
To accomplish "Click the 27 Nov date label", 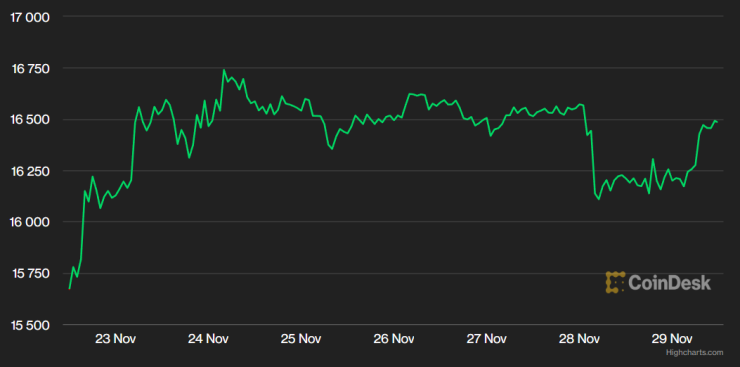I will coord(487,338).
